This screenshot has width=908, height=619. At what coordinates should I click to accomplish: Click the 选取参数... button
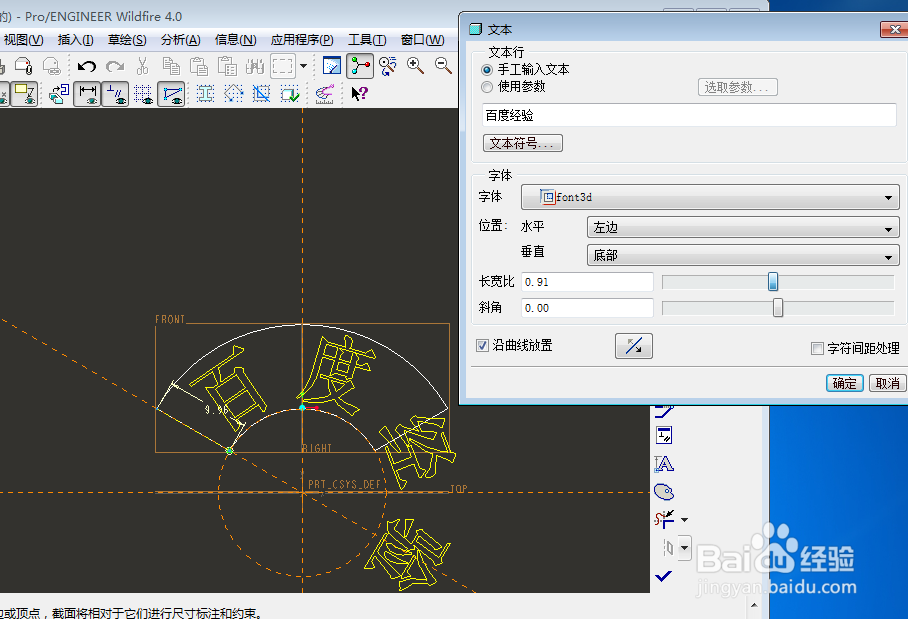[x=737, y=87]
